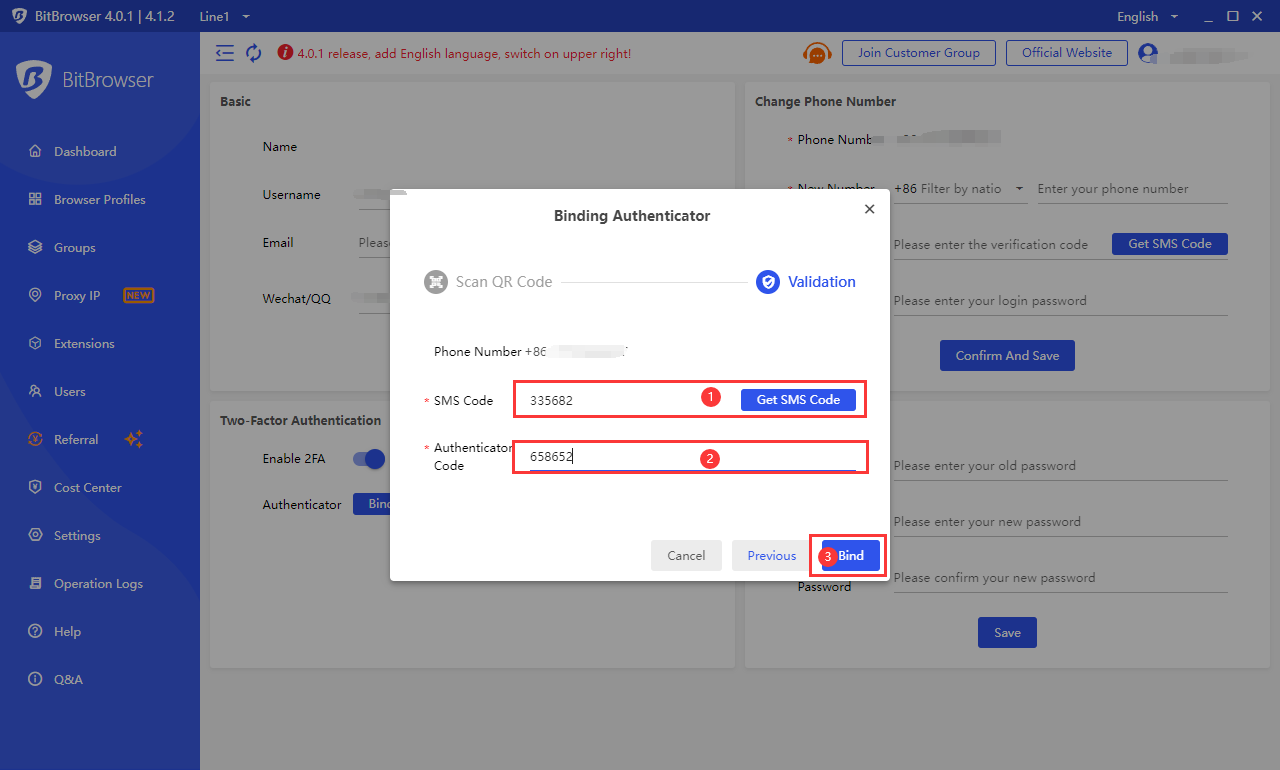This screenshot has width=1280, height=770.
Task: Click the Binding Authenticator dialog title
Action: click(632, 216)
